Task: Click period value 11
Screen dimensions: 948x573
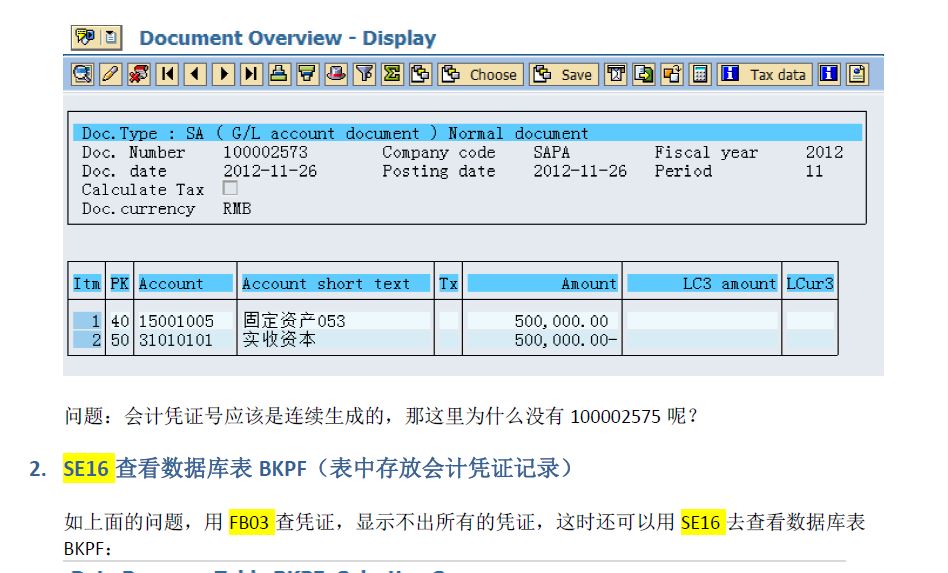Action: coord(814,171)
